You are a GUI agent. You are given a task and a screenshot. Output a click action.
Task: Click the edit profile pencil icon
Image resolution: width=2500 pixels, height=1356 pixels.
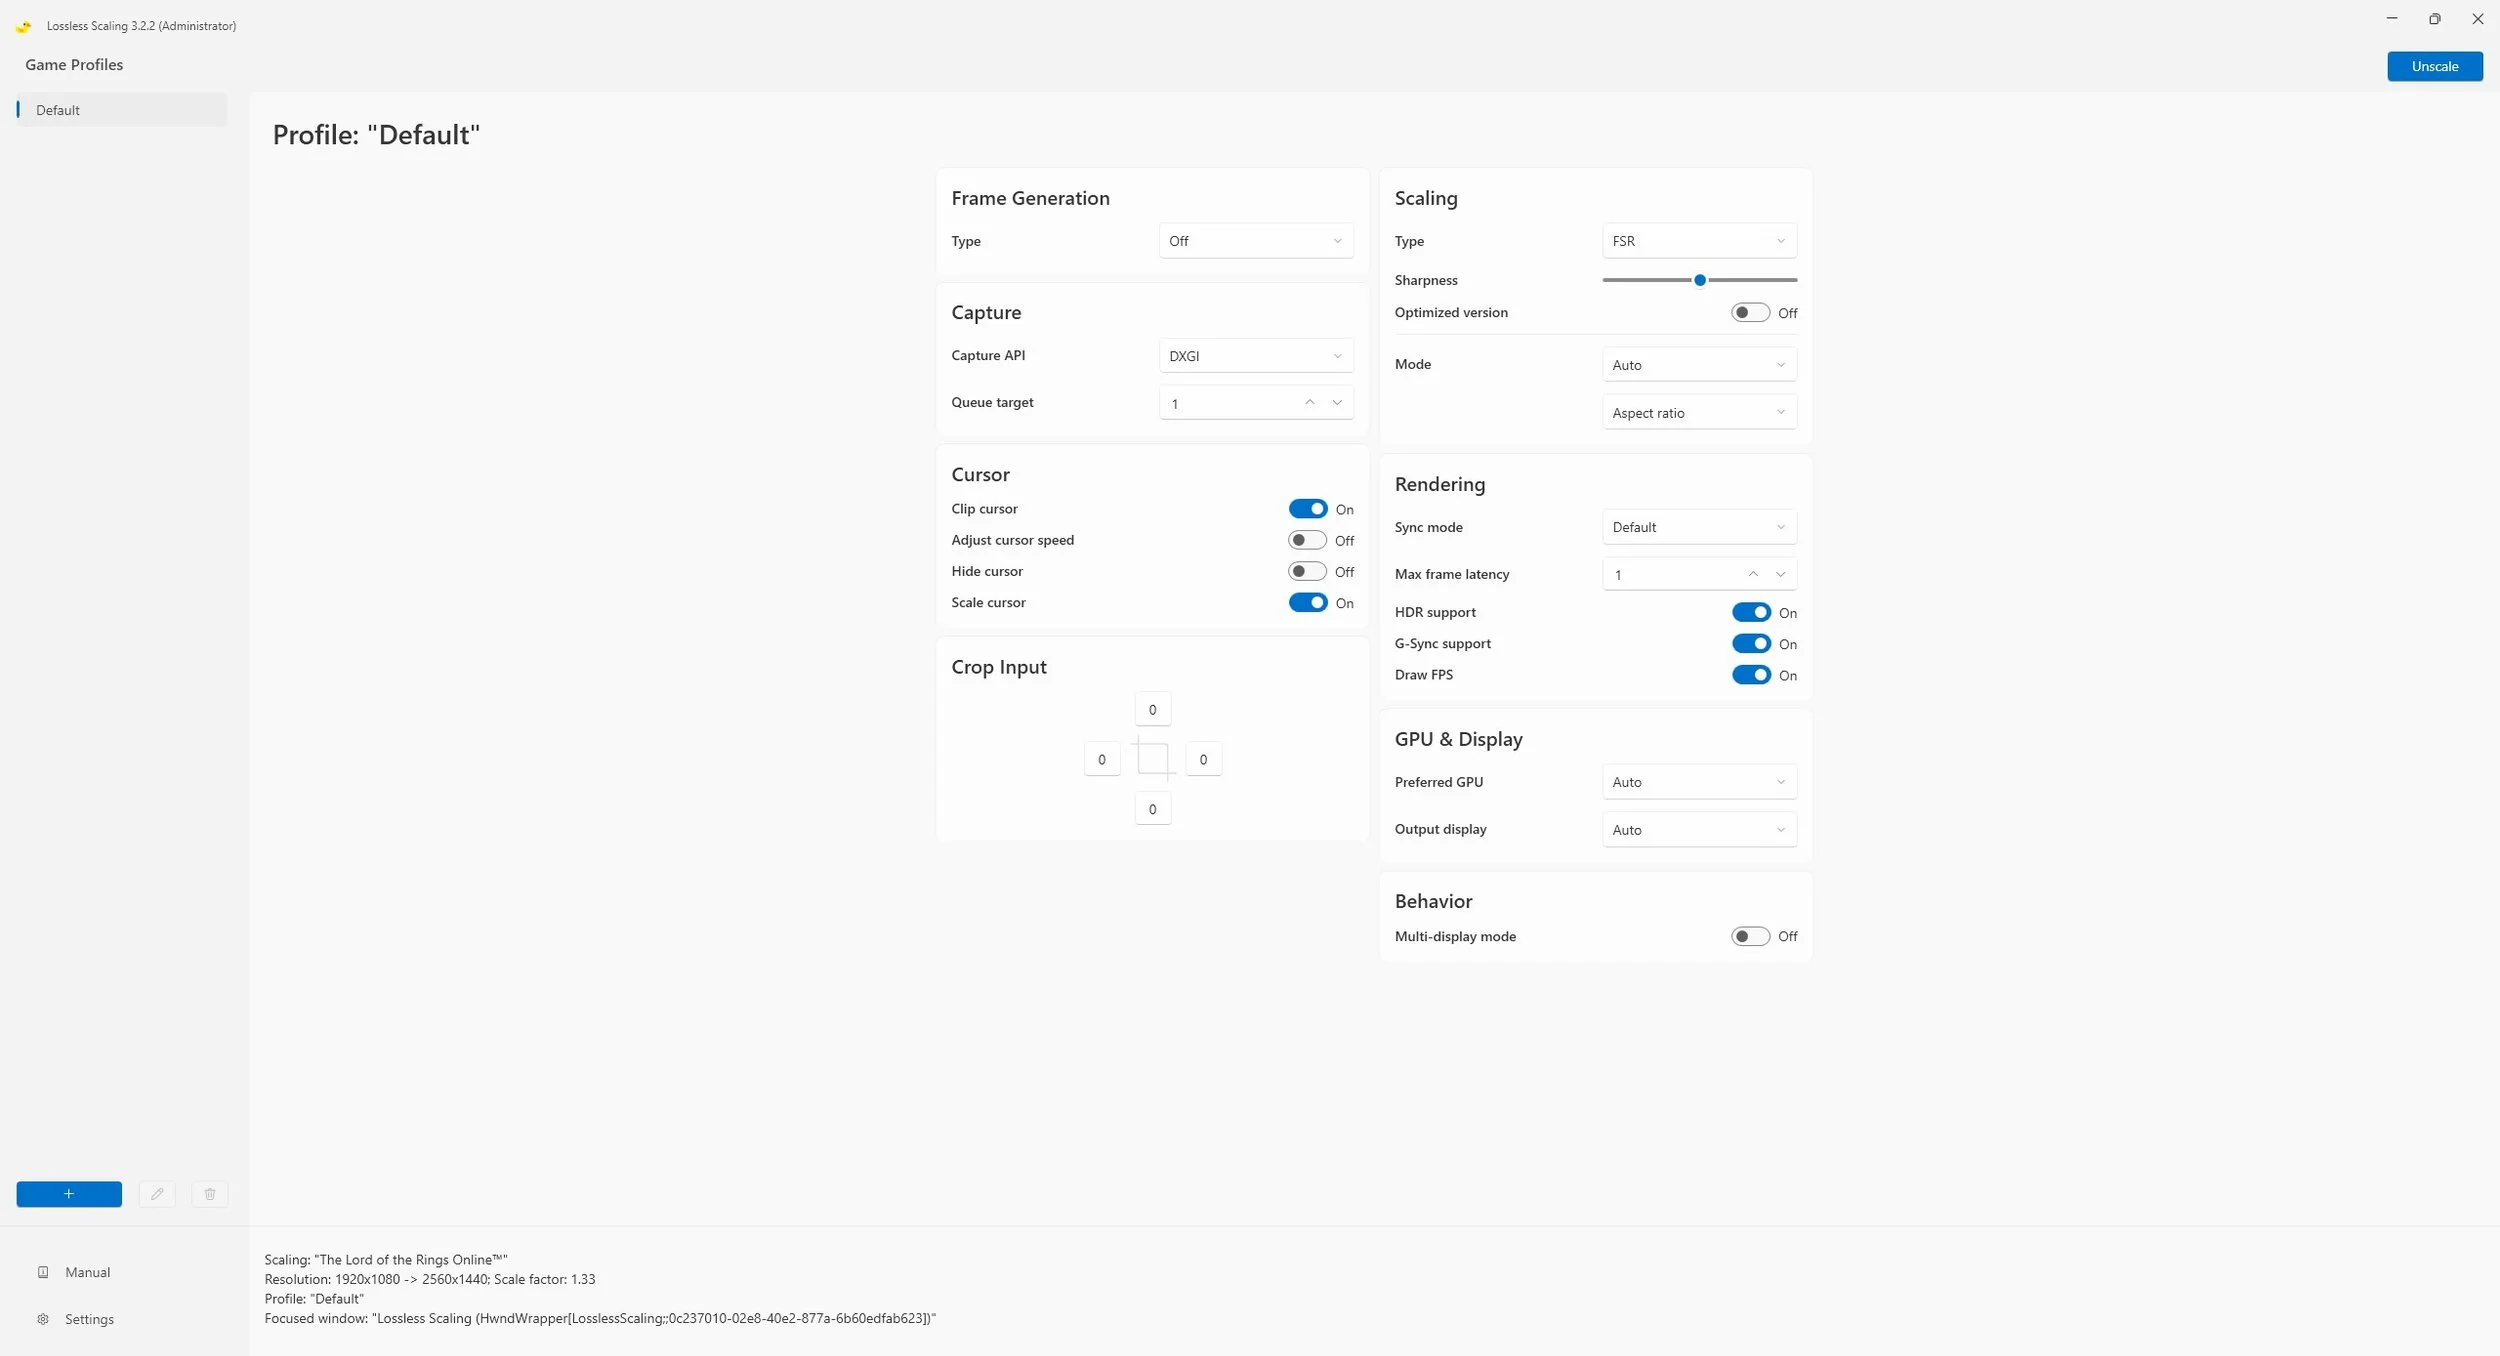click(x=157, y=1194)
